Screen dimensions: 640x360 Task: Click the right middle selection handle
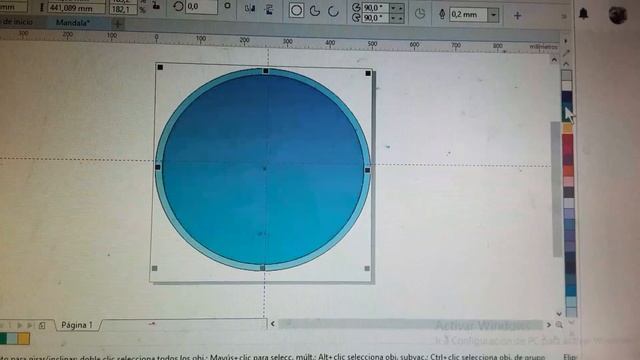367,170
